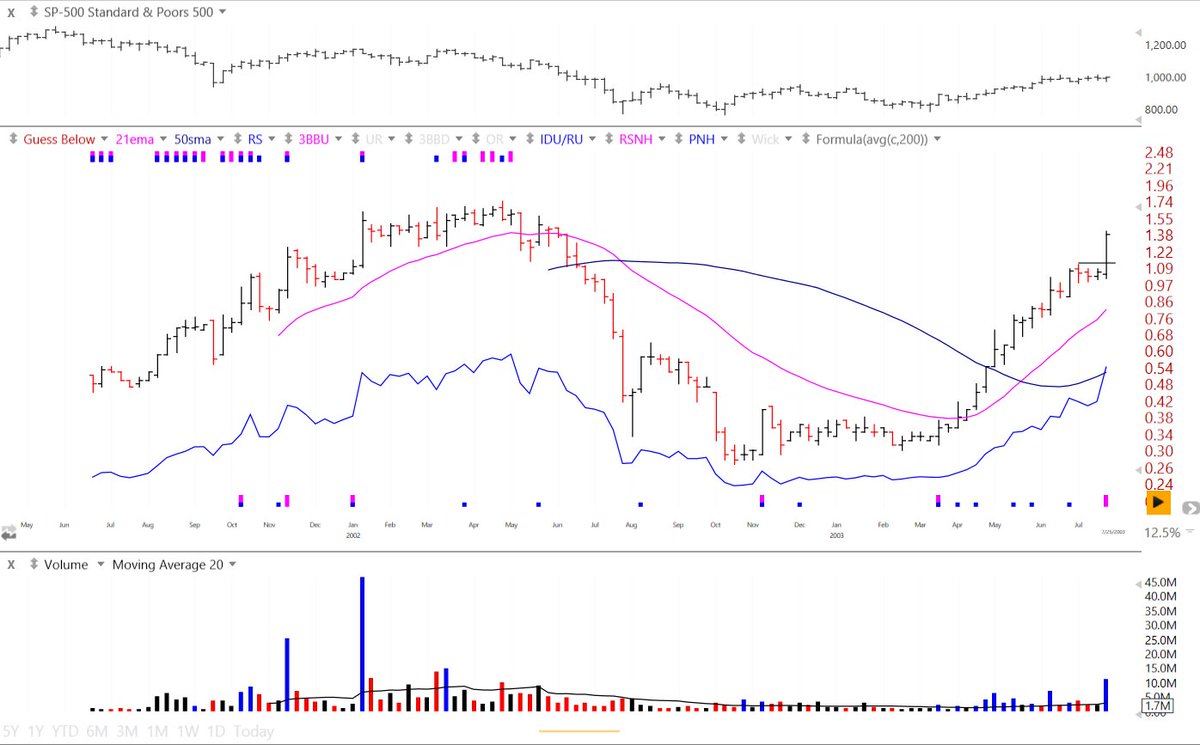The image size is (1200, 745).
Task: Click the reorder handle before Formula(avg(c,200))
Action: 805,139
